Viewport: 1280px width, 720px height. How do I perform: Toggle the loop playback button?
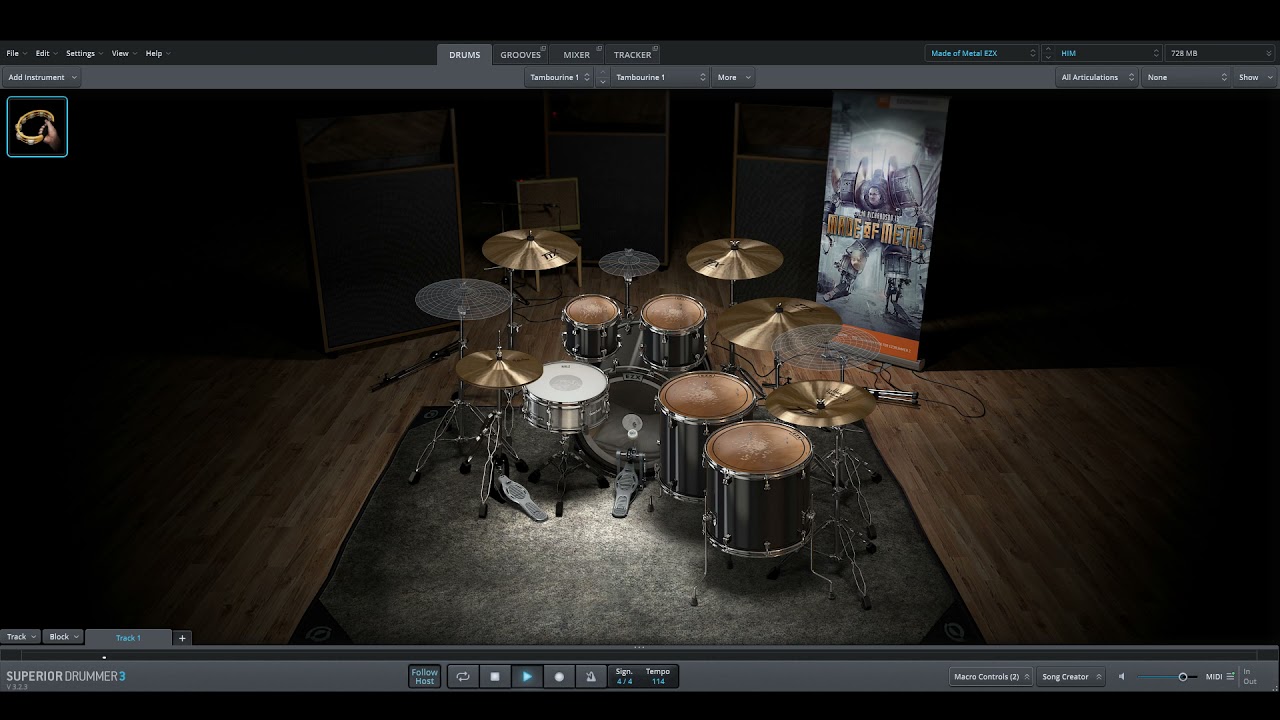(x=463, y=677)
